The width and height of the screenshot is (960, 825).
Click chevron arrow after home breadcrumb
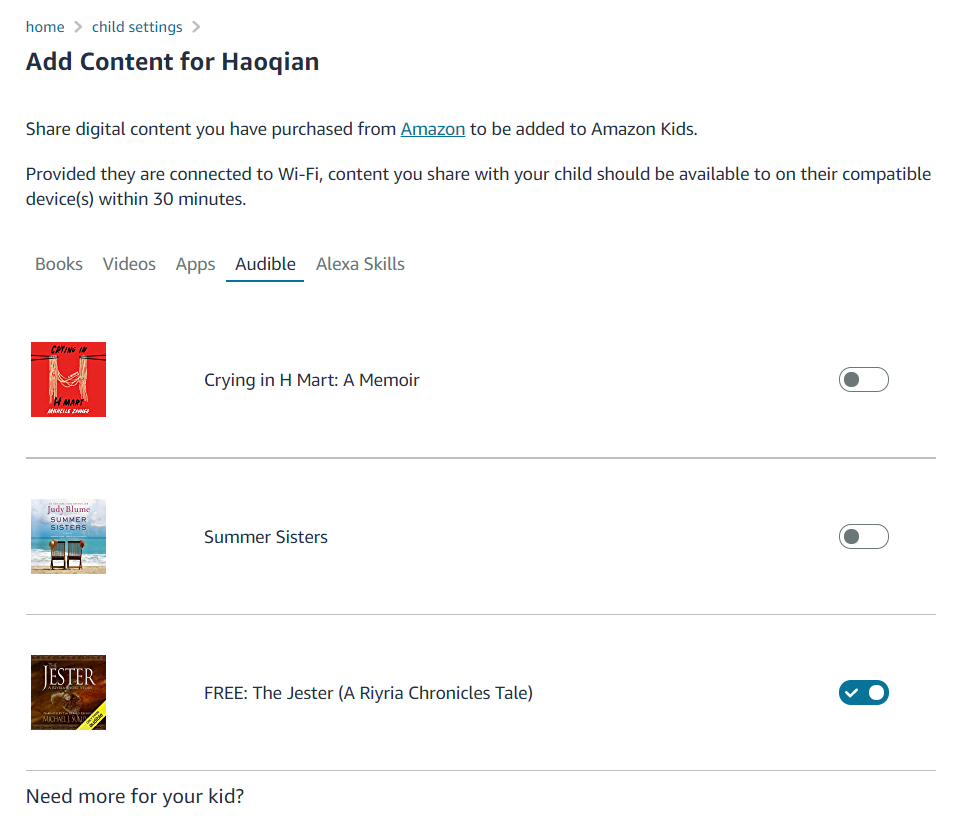(78, 27)
